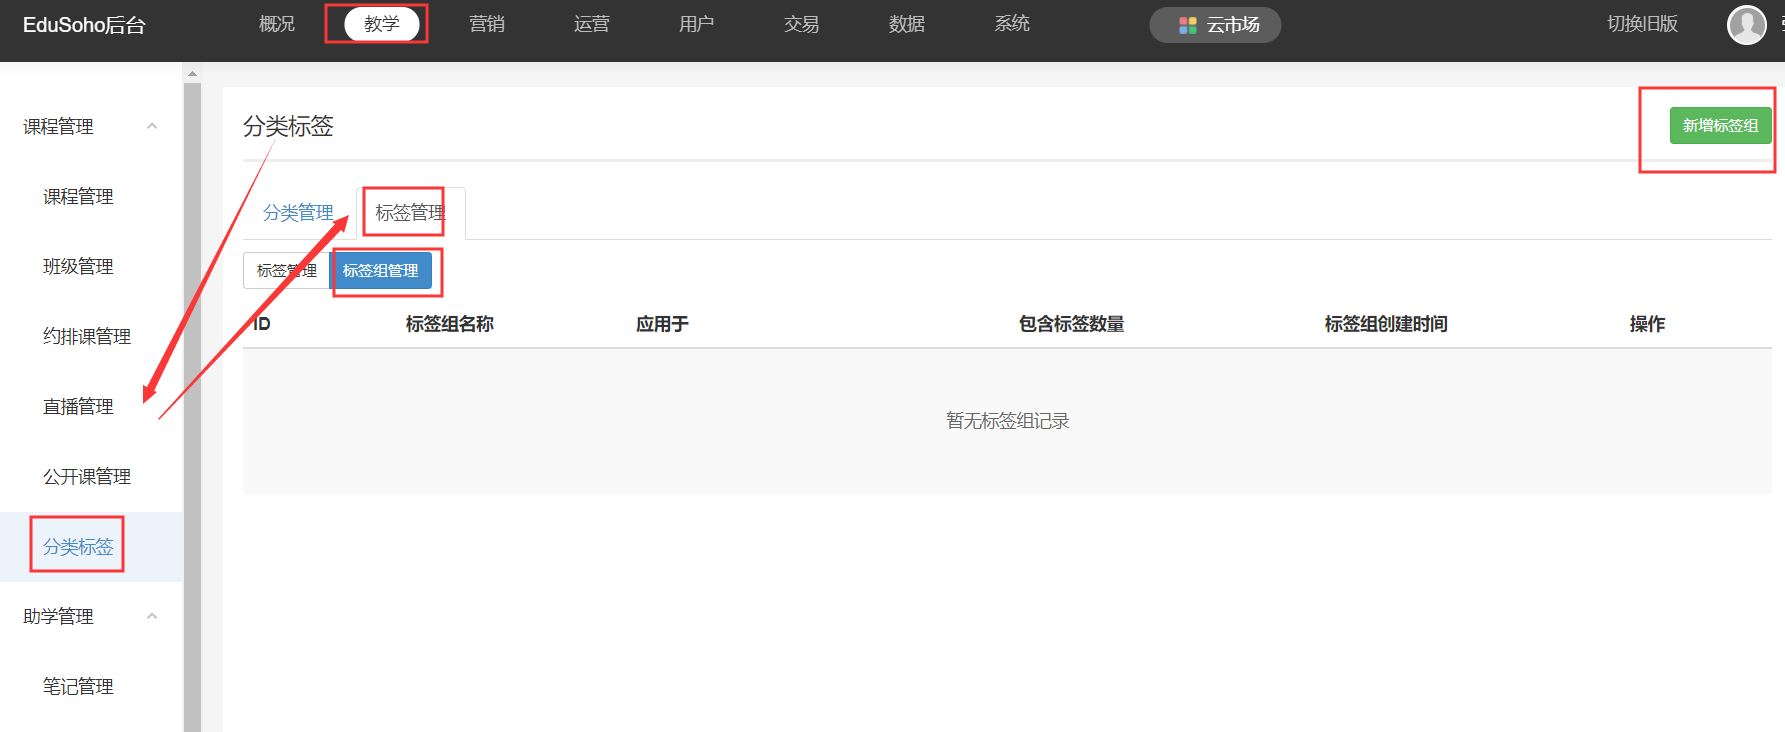Toggle to 标签组管理 view button
Viewport: 1785px width, 732px height.
pos(381,271)
